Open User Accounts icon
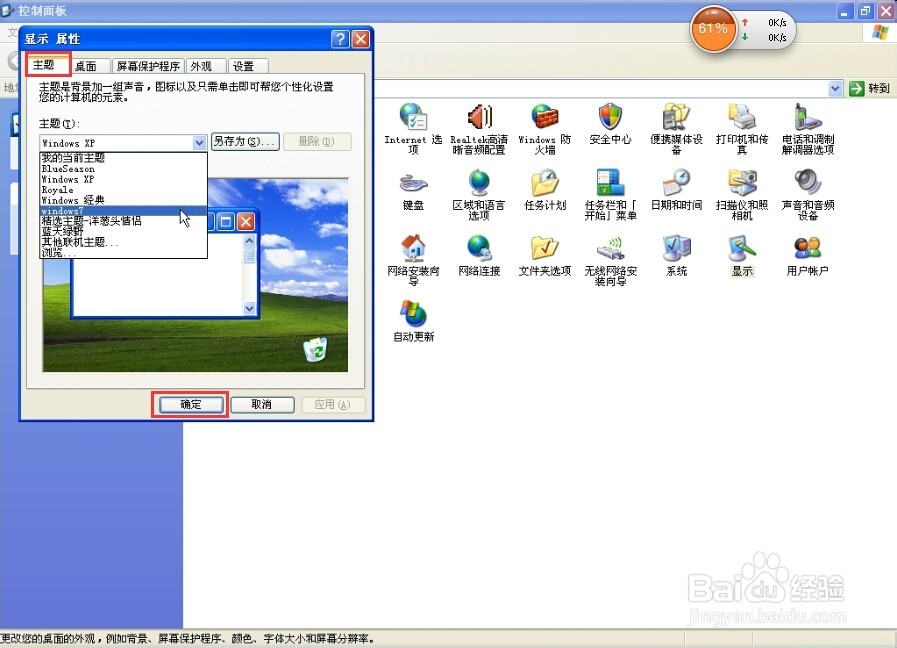This screenshot has height=648, width=897. 808,248
